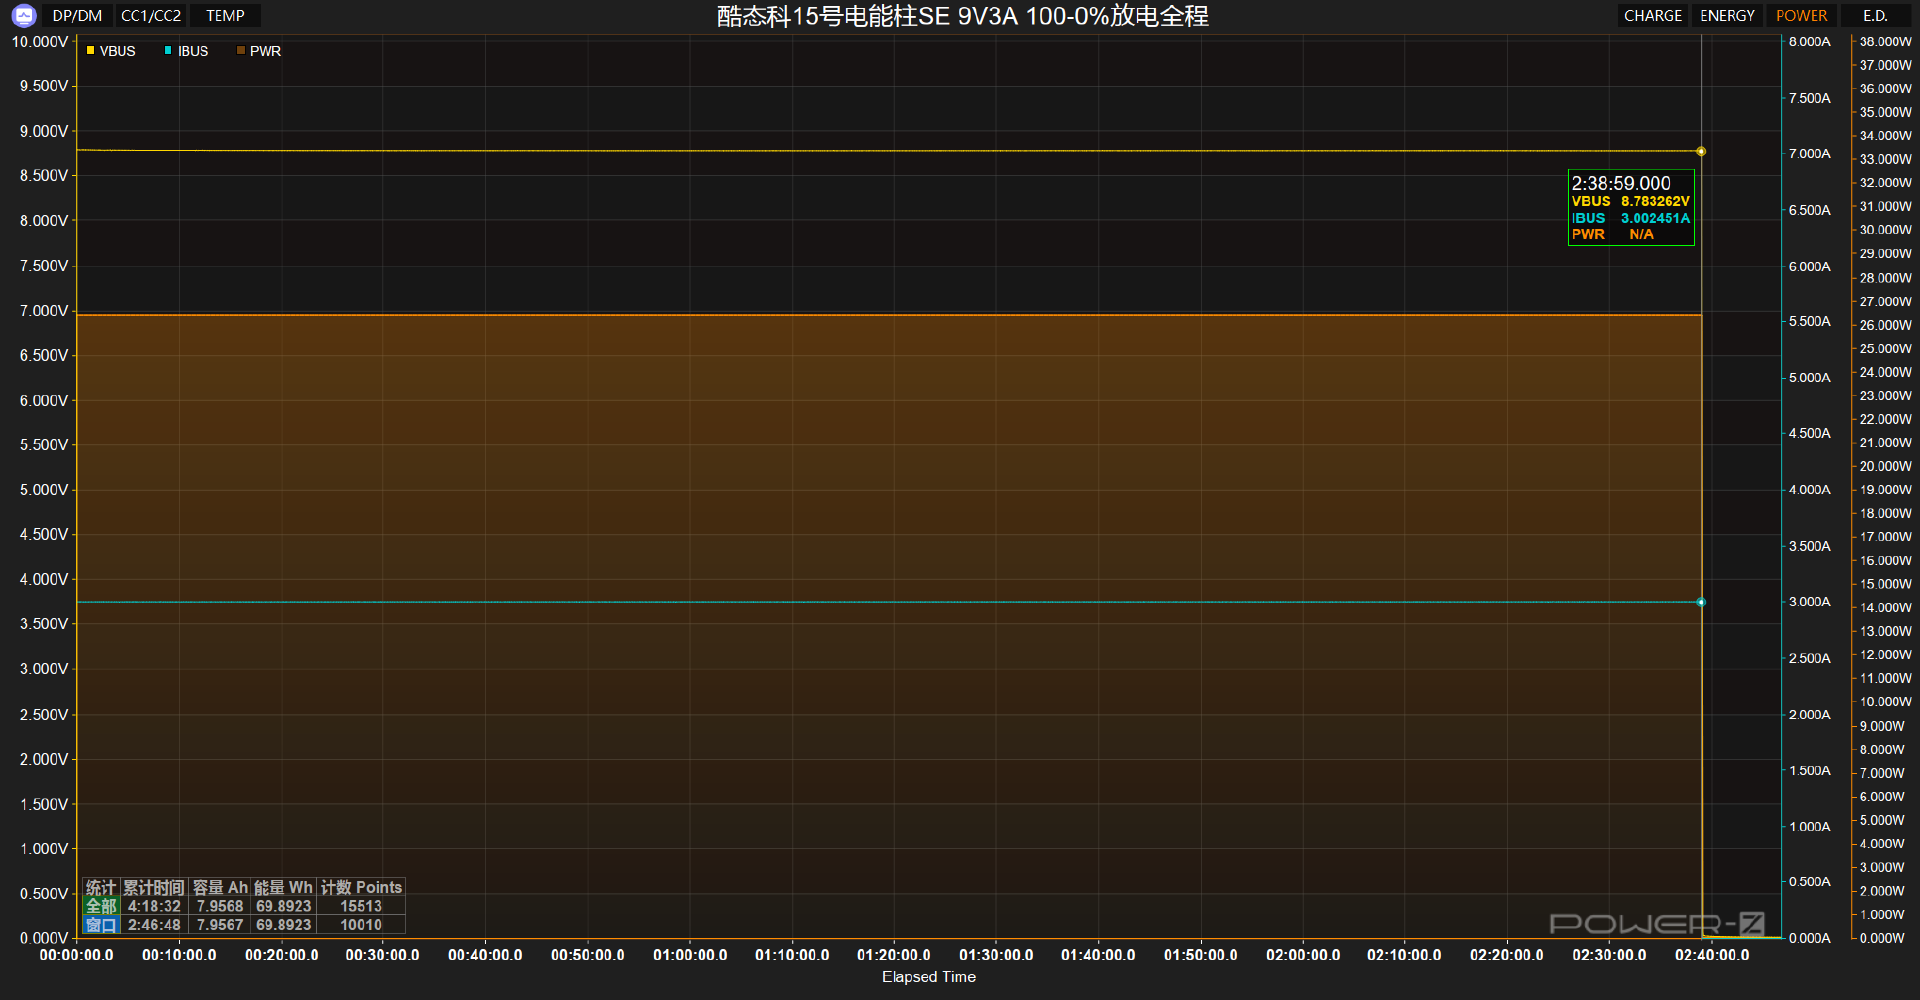The image size is (1920, 1000).
Task: Click the 计数 Points column header
Action: (x=361, y=887)
